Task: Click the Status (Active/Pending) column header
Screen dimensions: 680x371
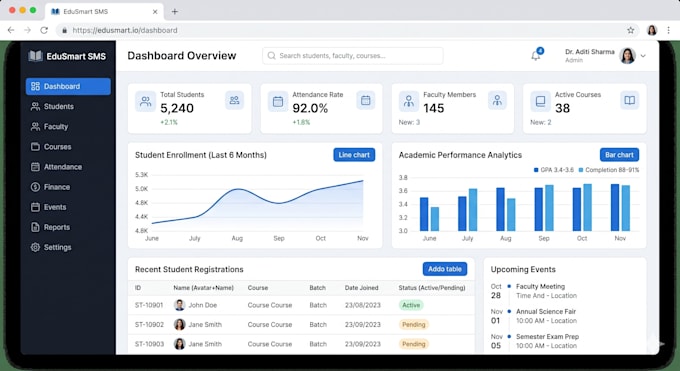Action: 432,288
